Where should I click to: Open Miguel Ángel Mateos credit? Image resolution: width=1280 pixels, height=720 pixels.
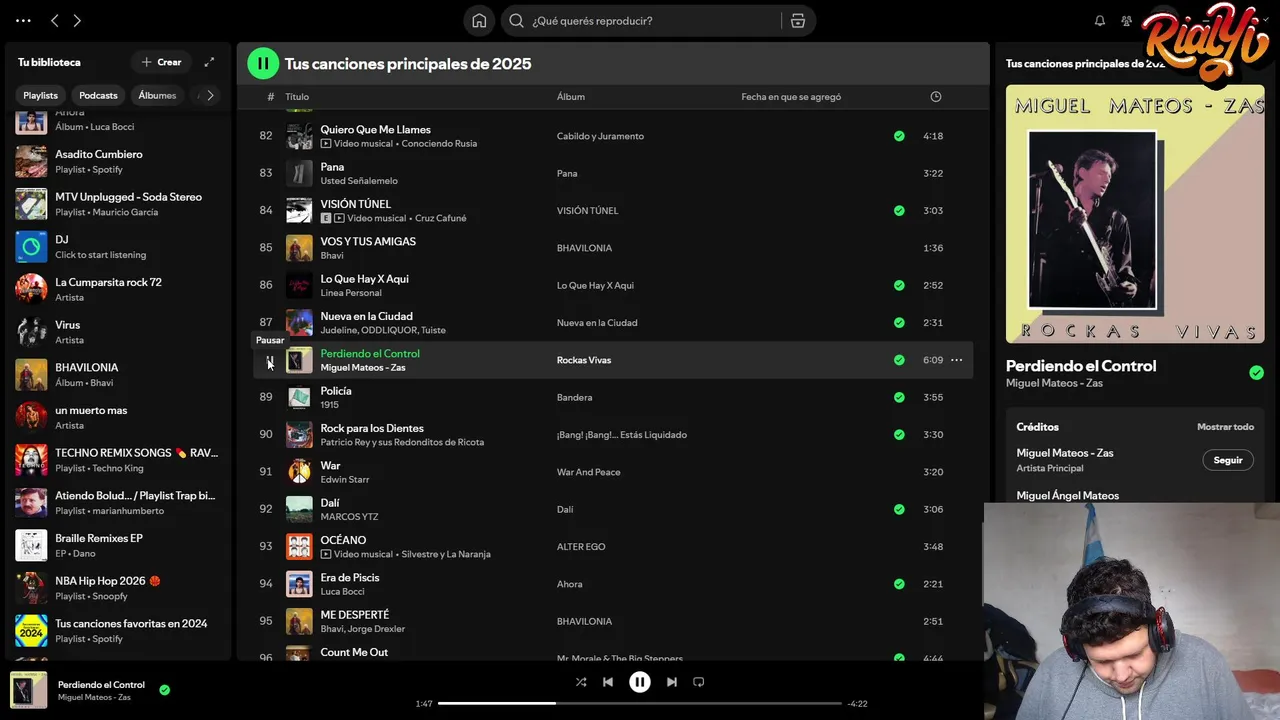click(1068, 496)
